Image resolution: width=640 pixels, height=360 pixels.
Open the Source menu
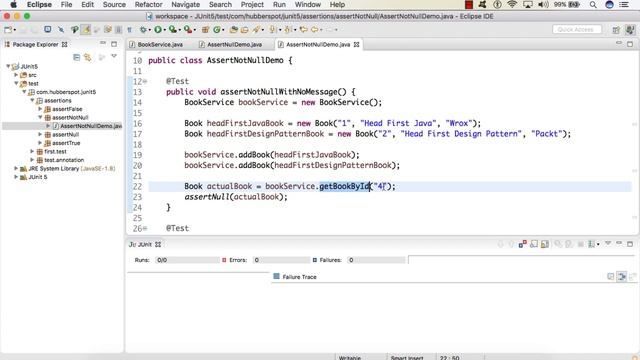pos(114,4)
